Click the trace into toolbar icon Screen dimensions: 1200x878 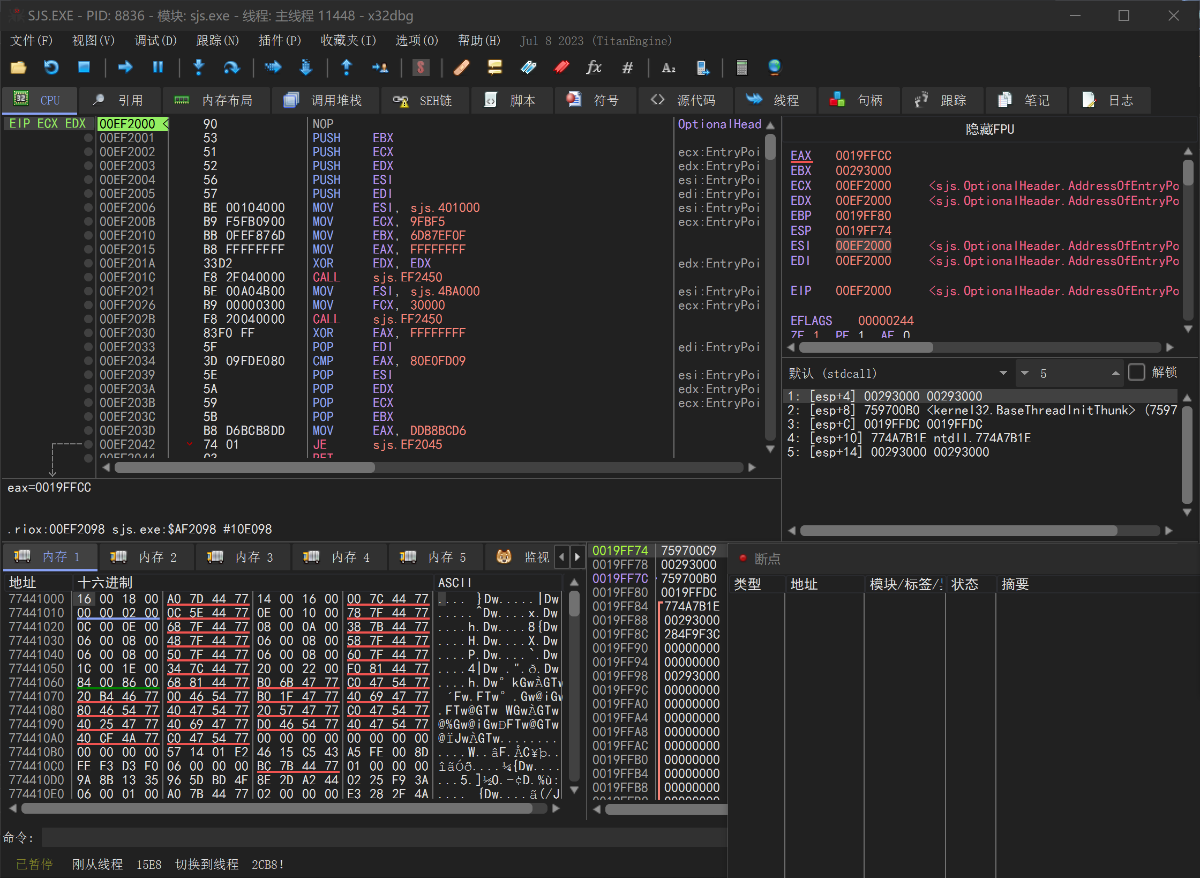click(273, 67)
